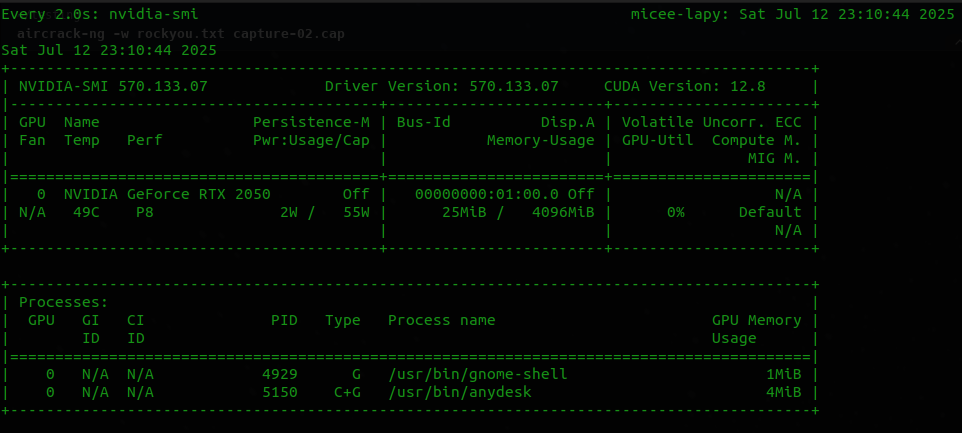Screen dimensions: 962x433
Task: Click the '1MiB' gnome-shell memory usage
Action: click(x=783, y=374)
